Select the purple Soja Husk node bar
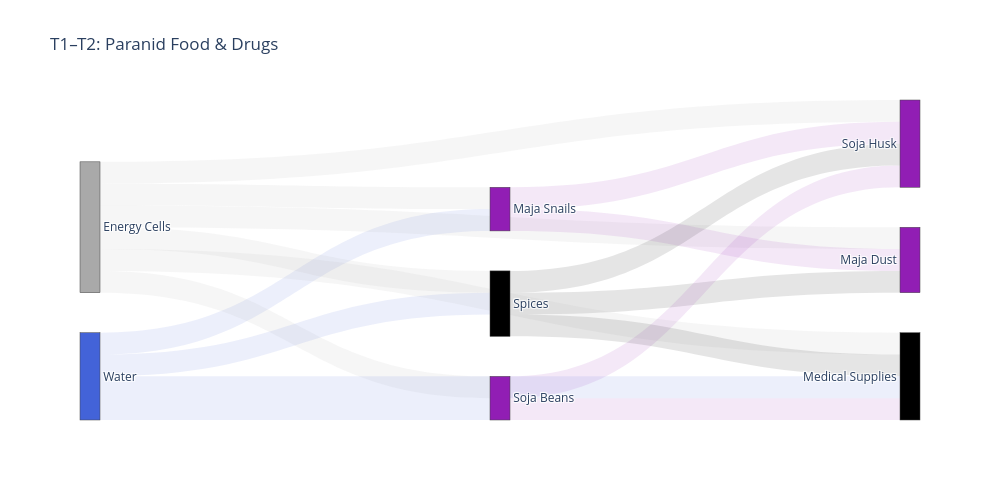The width and height of the screenshot is (1000, 500). (909, 143)
